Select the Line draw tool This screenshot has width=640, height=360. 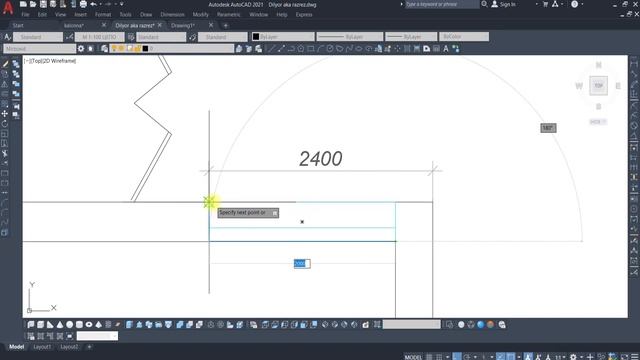271,49
